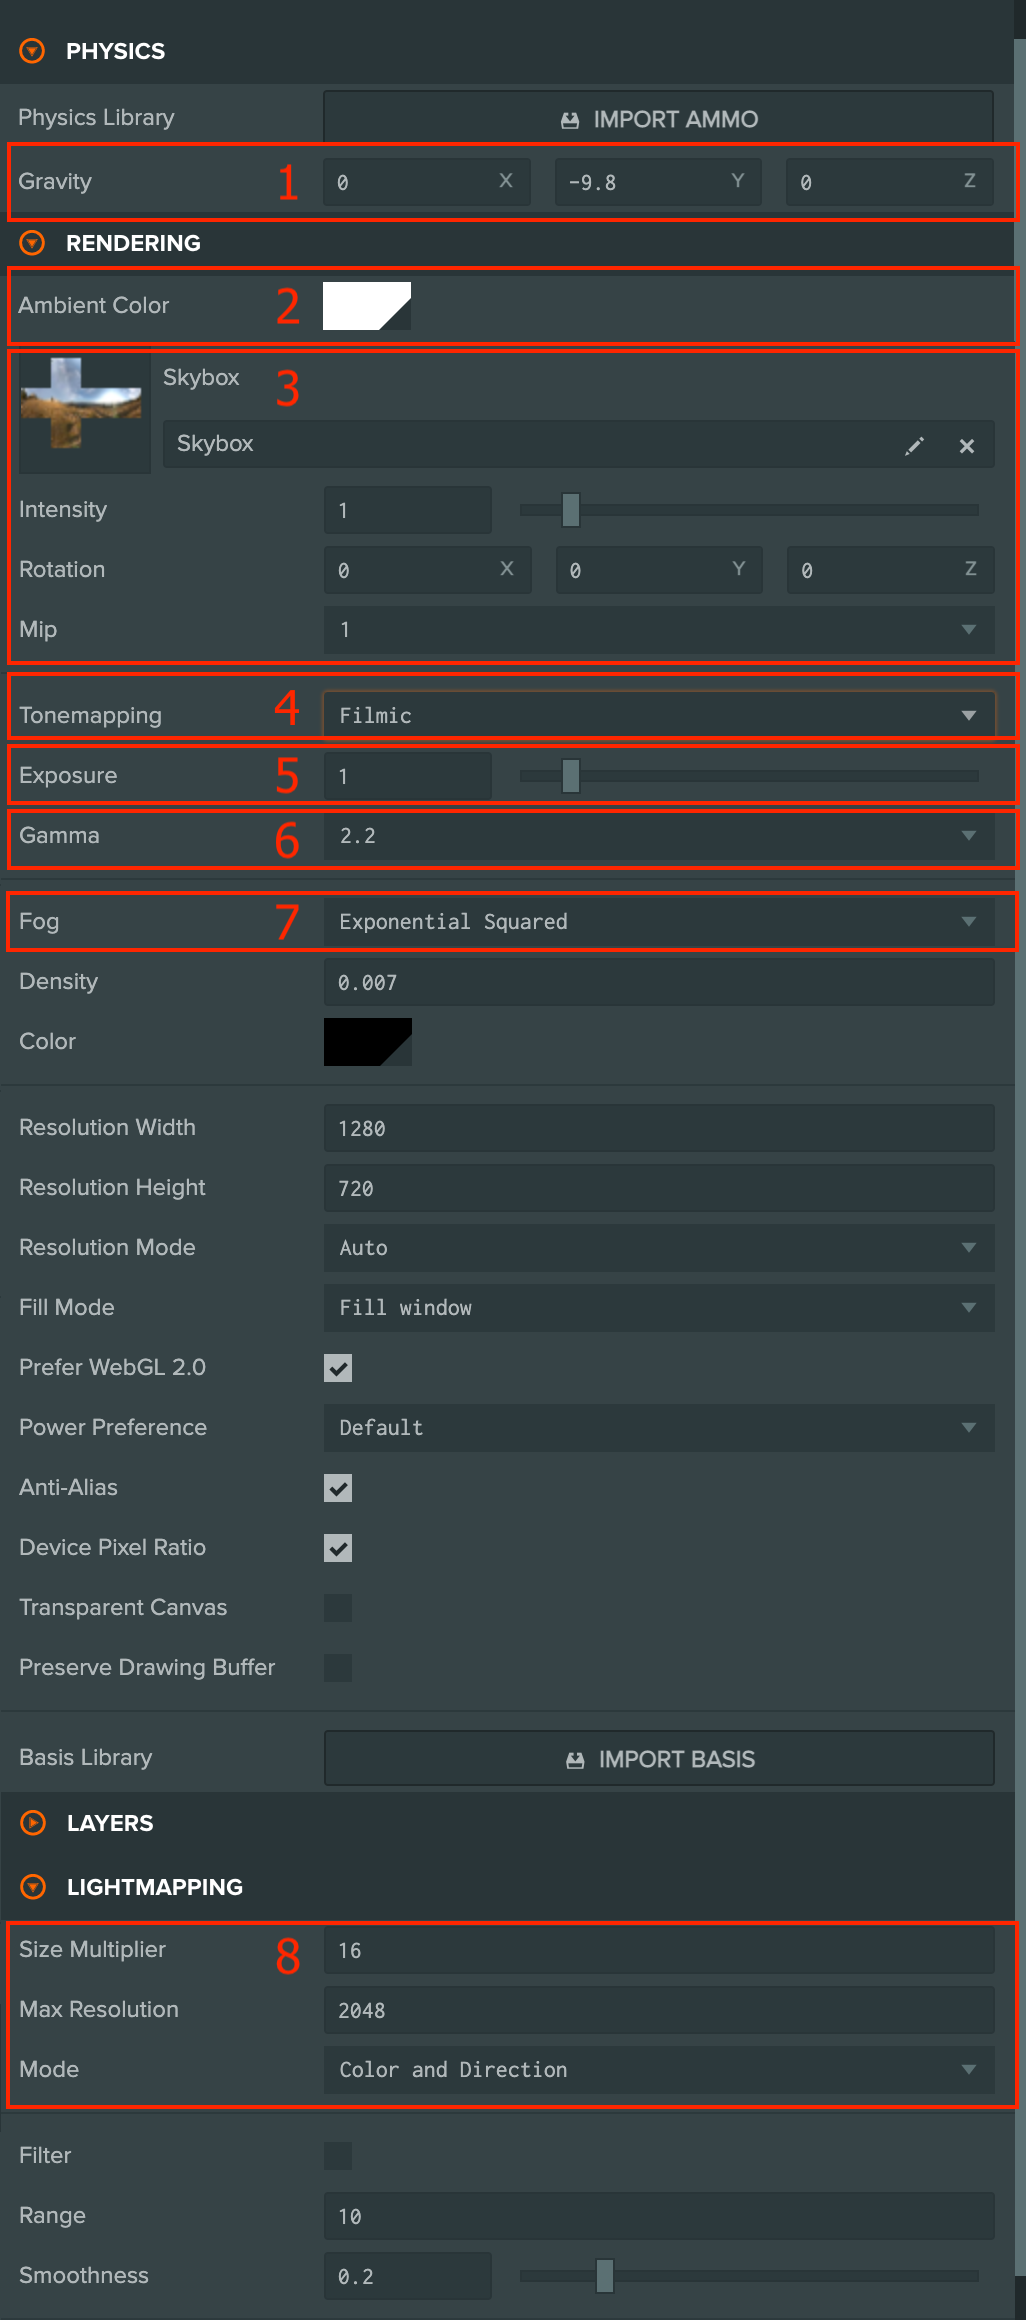This screenshot has height=2320, width=1026.
Task: Click the Resolution Width input field
Action: [x=659, y=1128]
